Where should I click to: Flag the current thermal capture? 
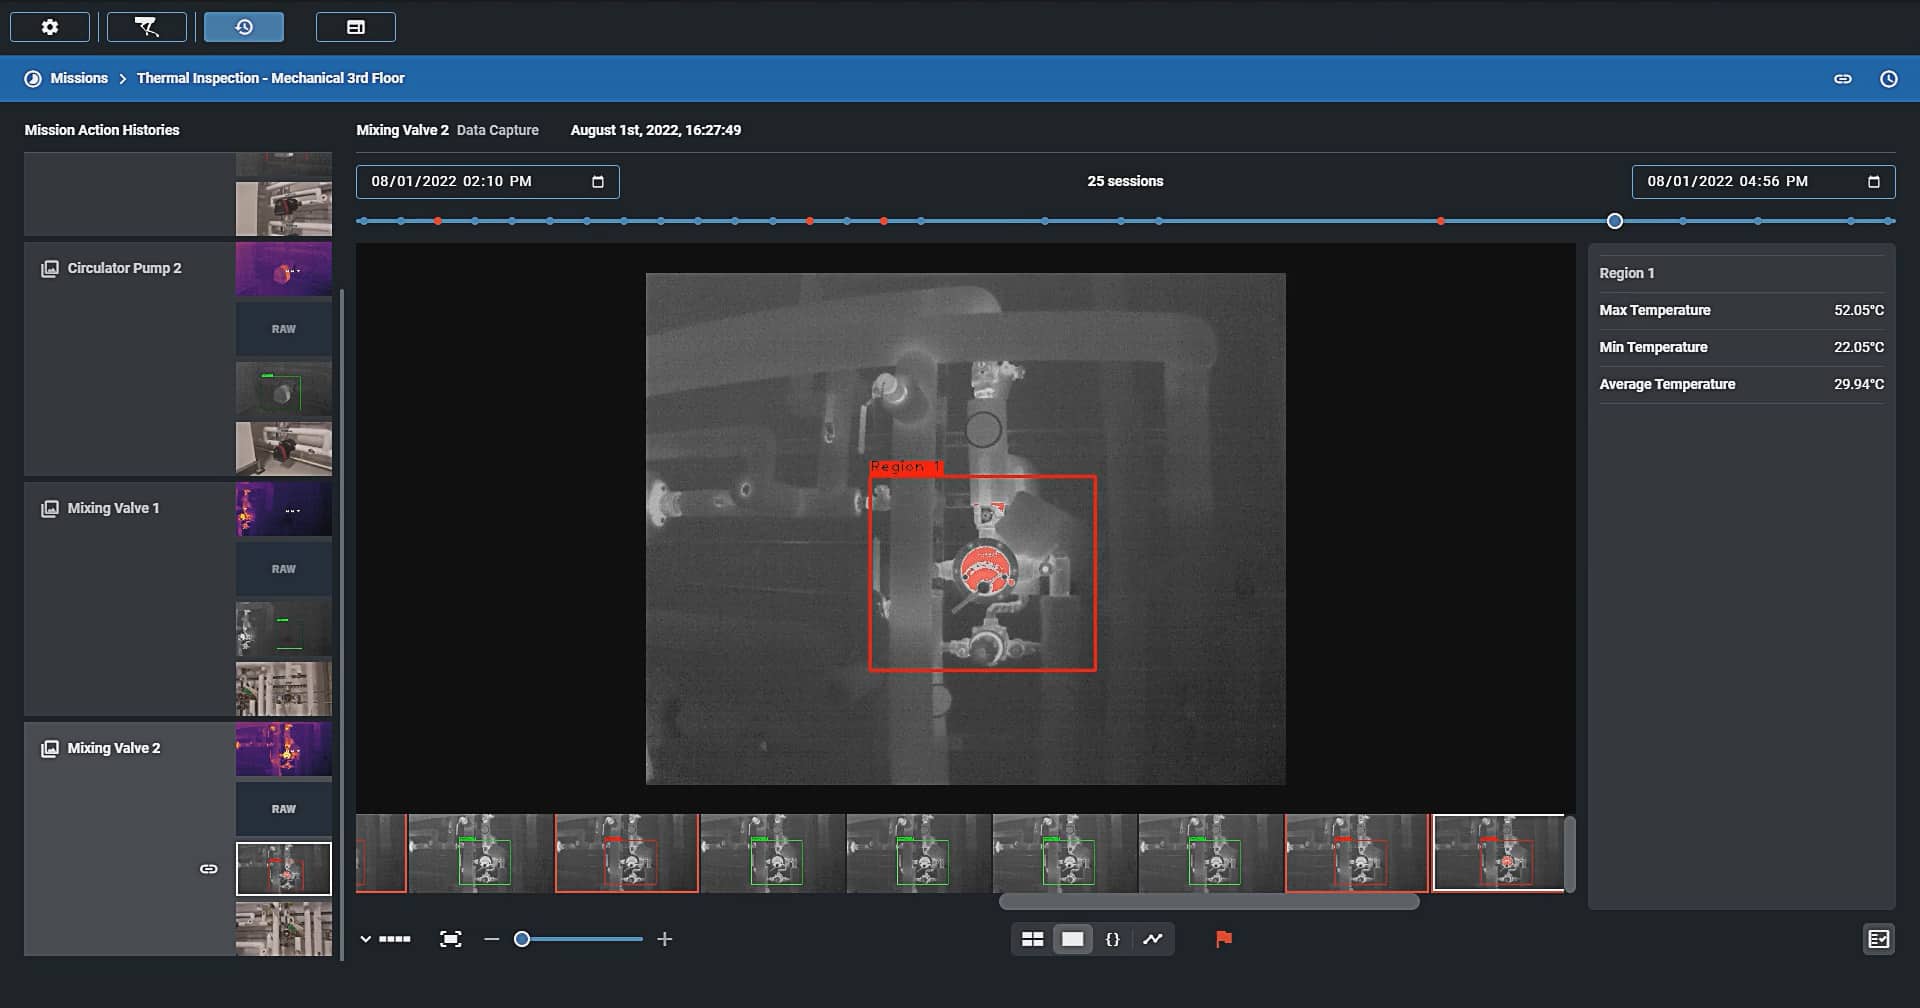tap(1224, 938)
